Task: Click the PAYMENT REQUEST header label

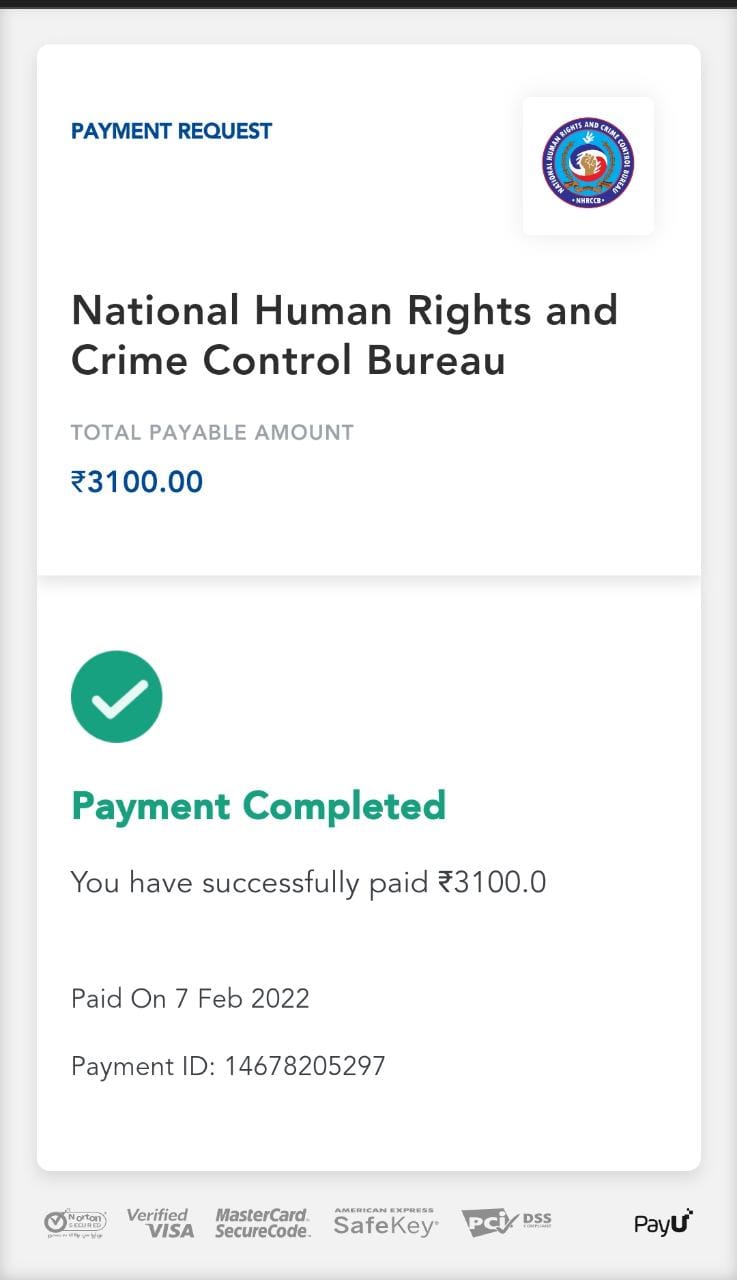Action: (171, 131)
